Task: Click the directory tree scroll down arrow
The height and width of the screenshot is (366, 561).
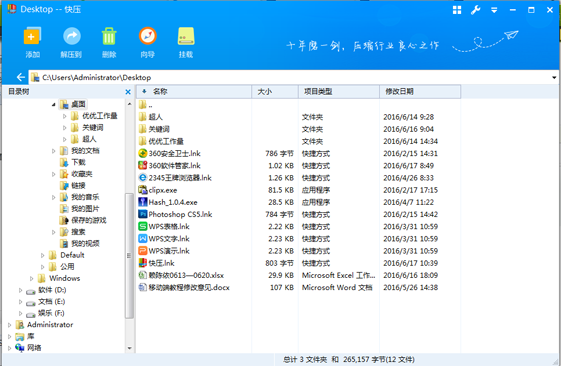Action: (x=130, y=348)
